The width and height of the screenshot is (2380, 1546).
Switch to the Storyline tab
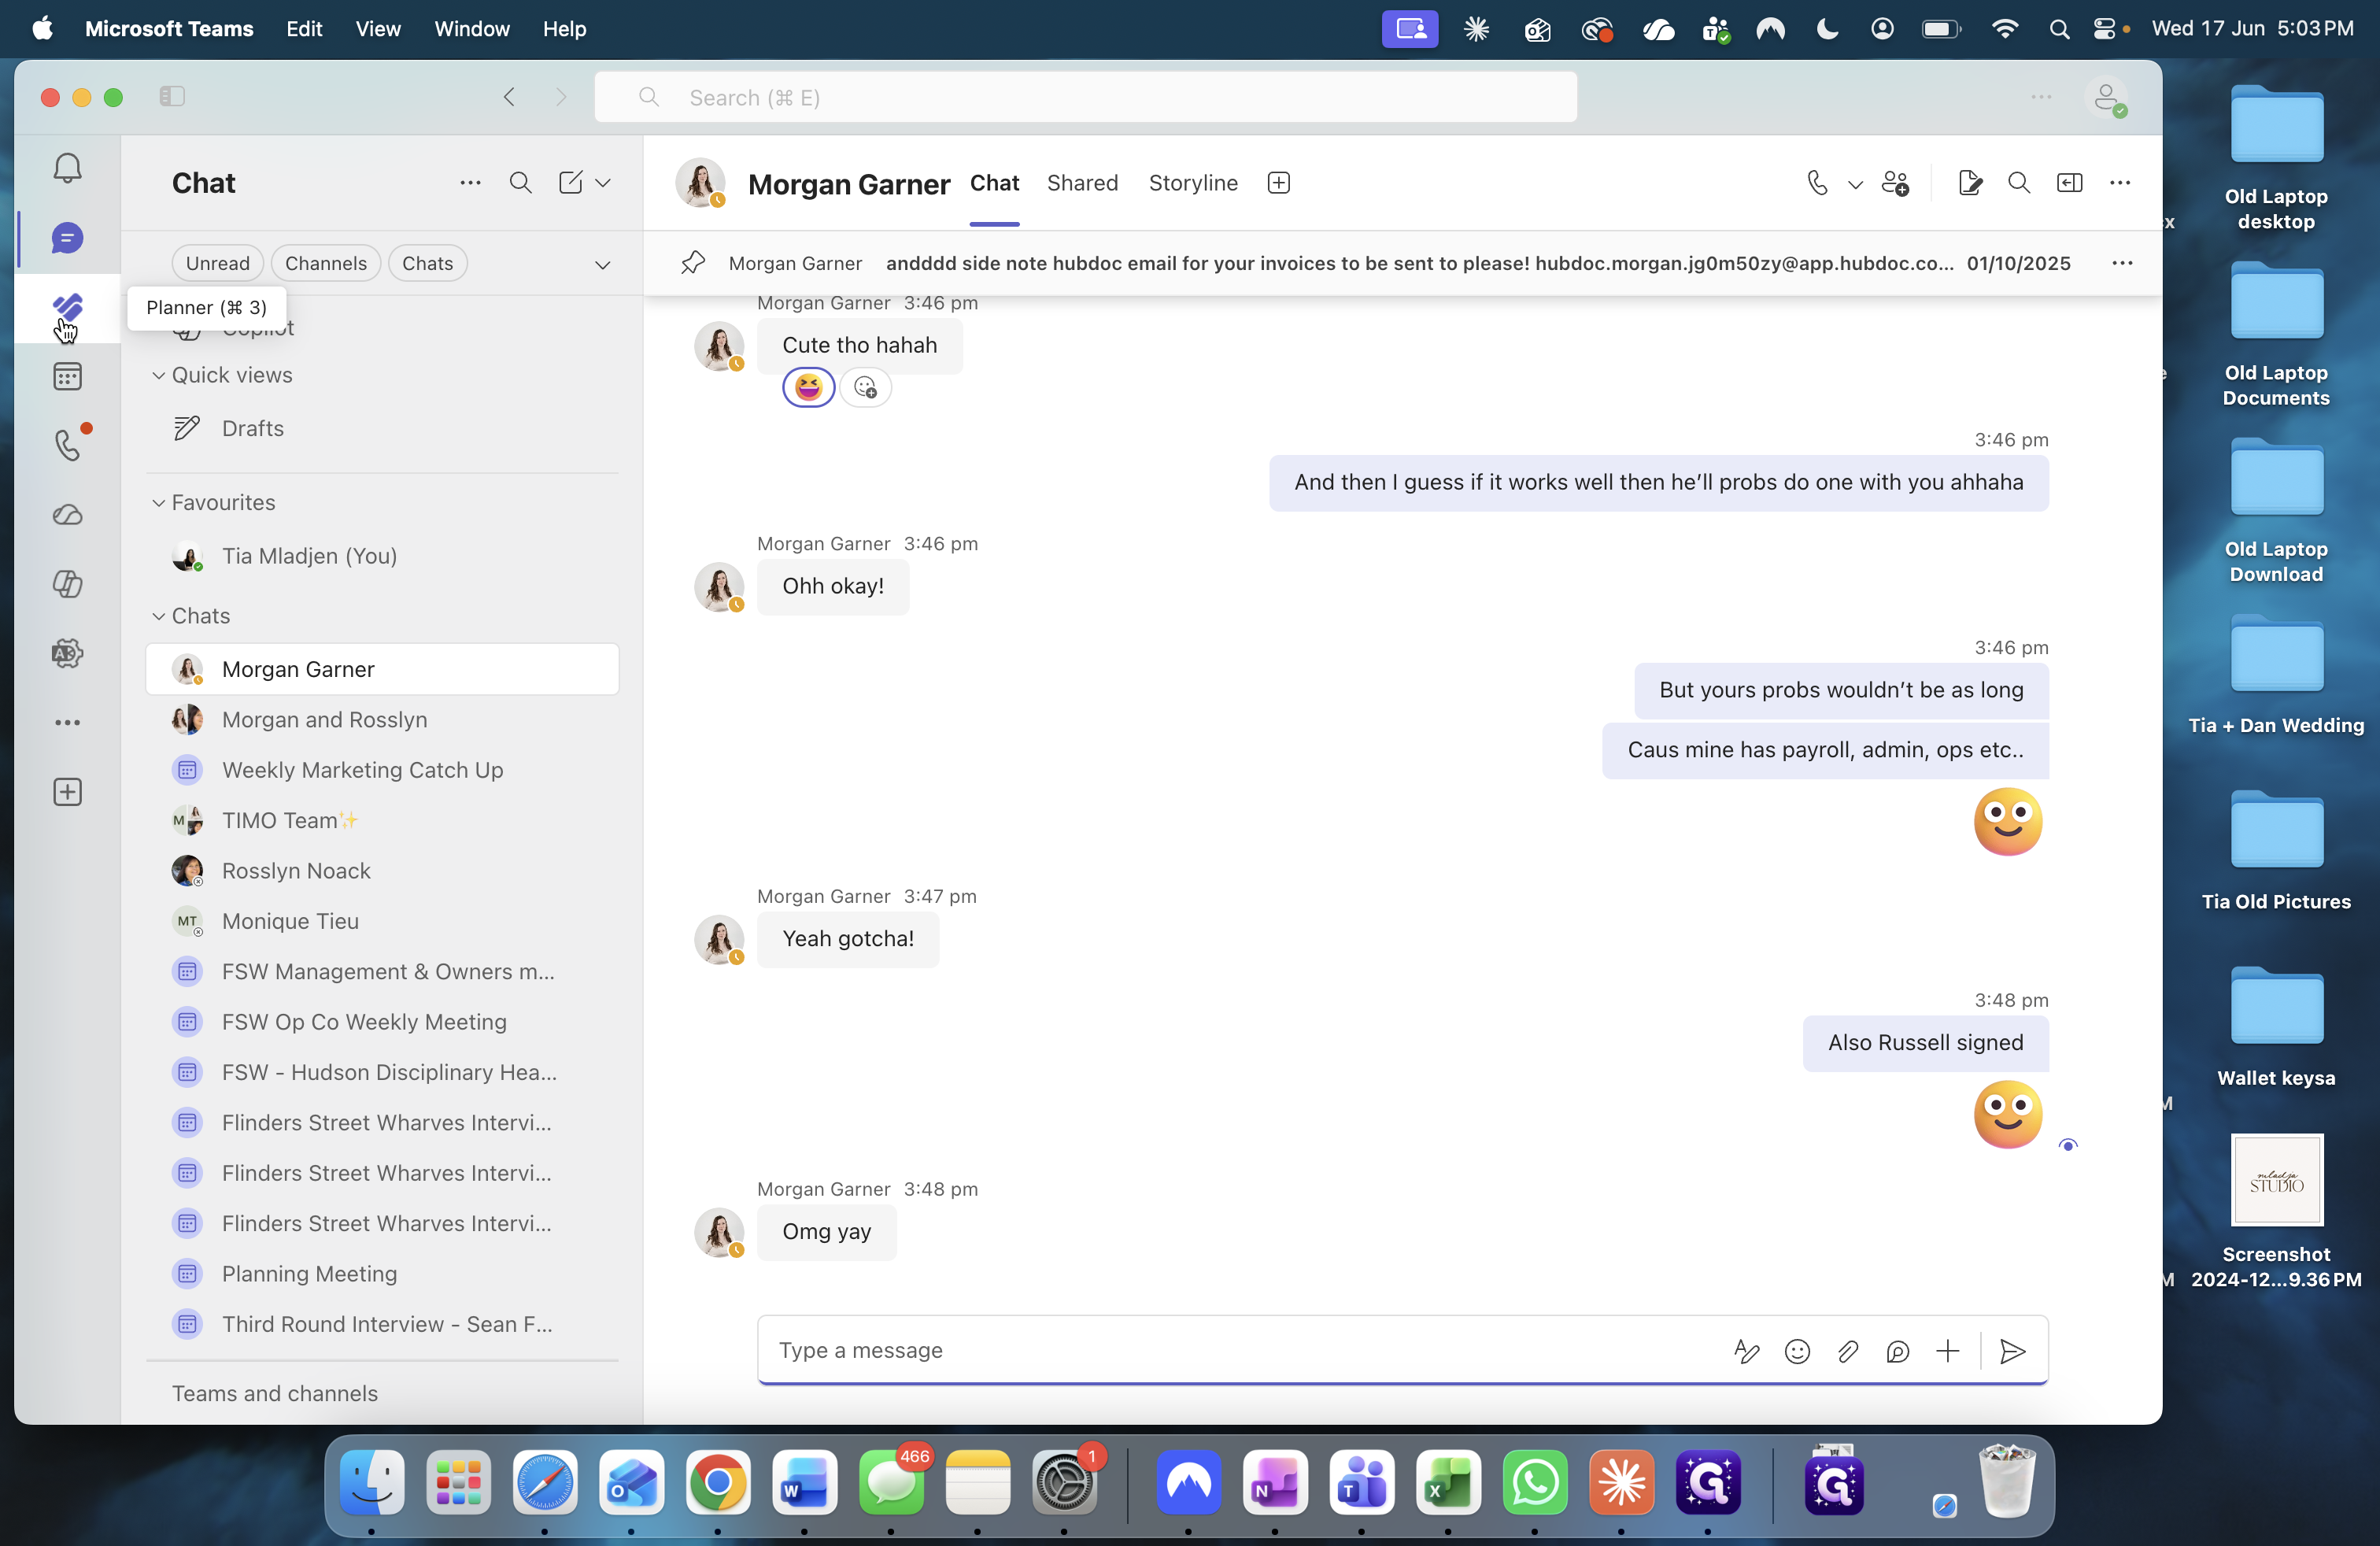point(1193,183)
